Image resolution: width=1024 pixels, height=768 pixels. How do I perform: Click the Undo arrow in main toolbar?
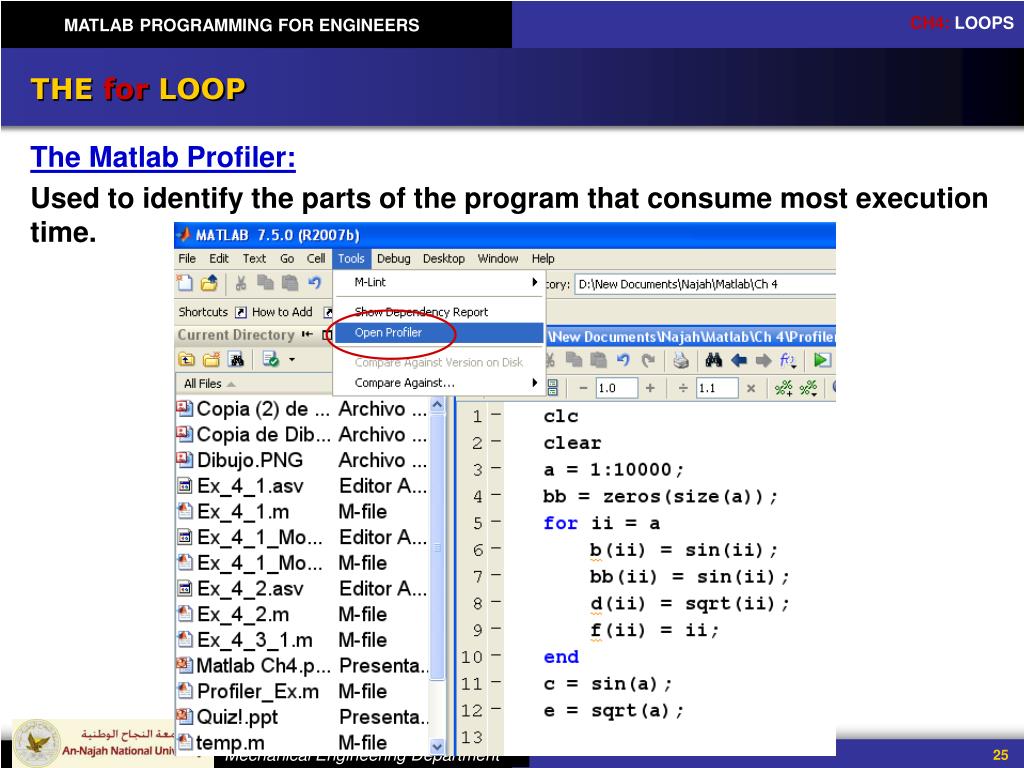point(315,283)
